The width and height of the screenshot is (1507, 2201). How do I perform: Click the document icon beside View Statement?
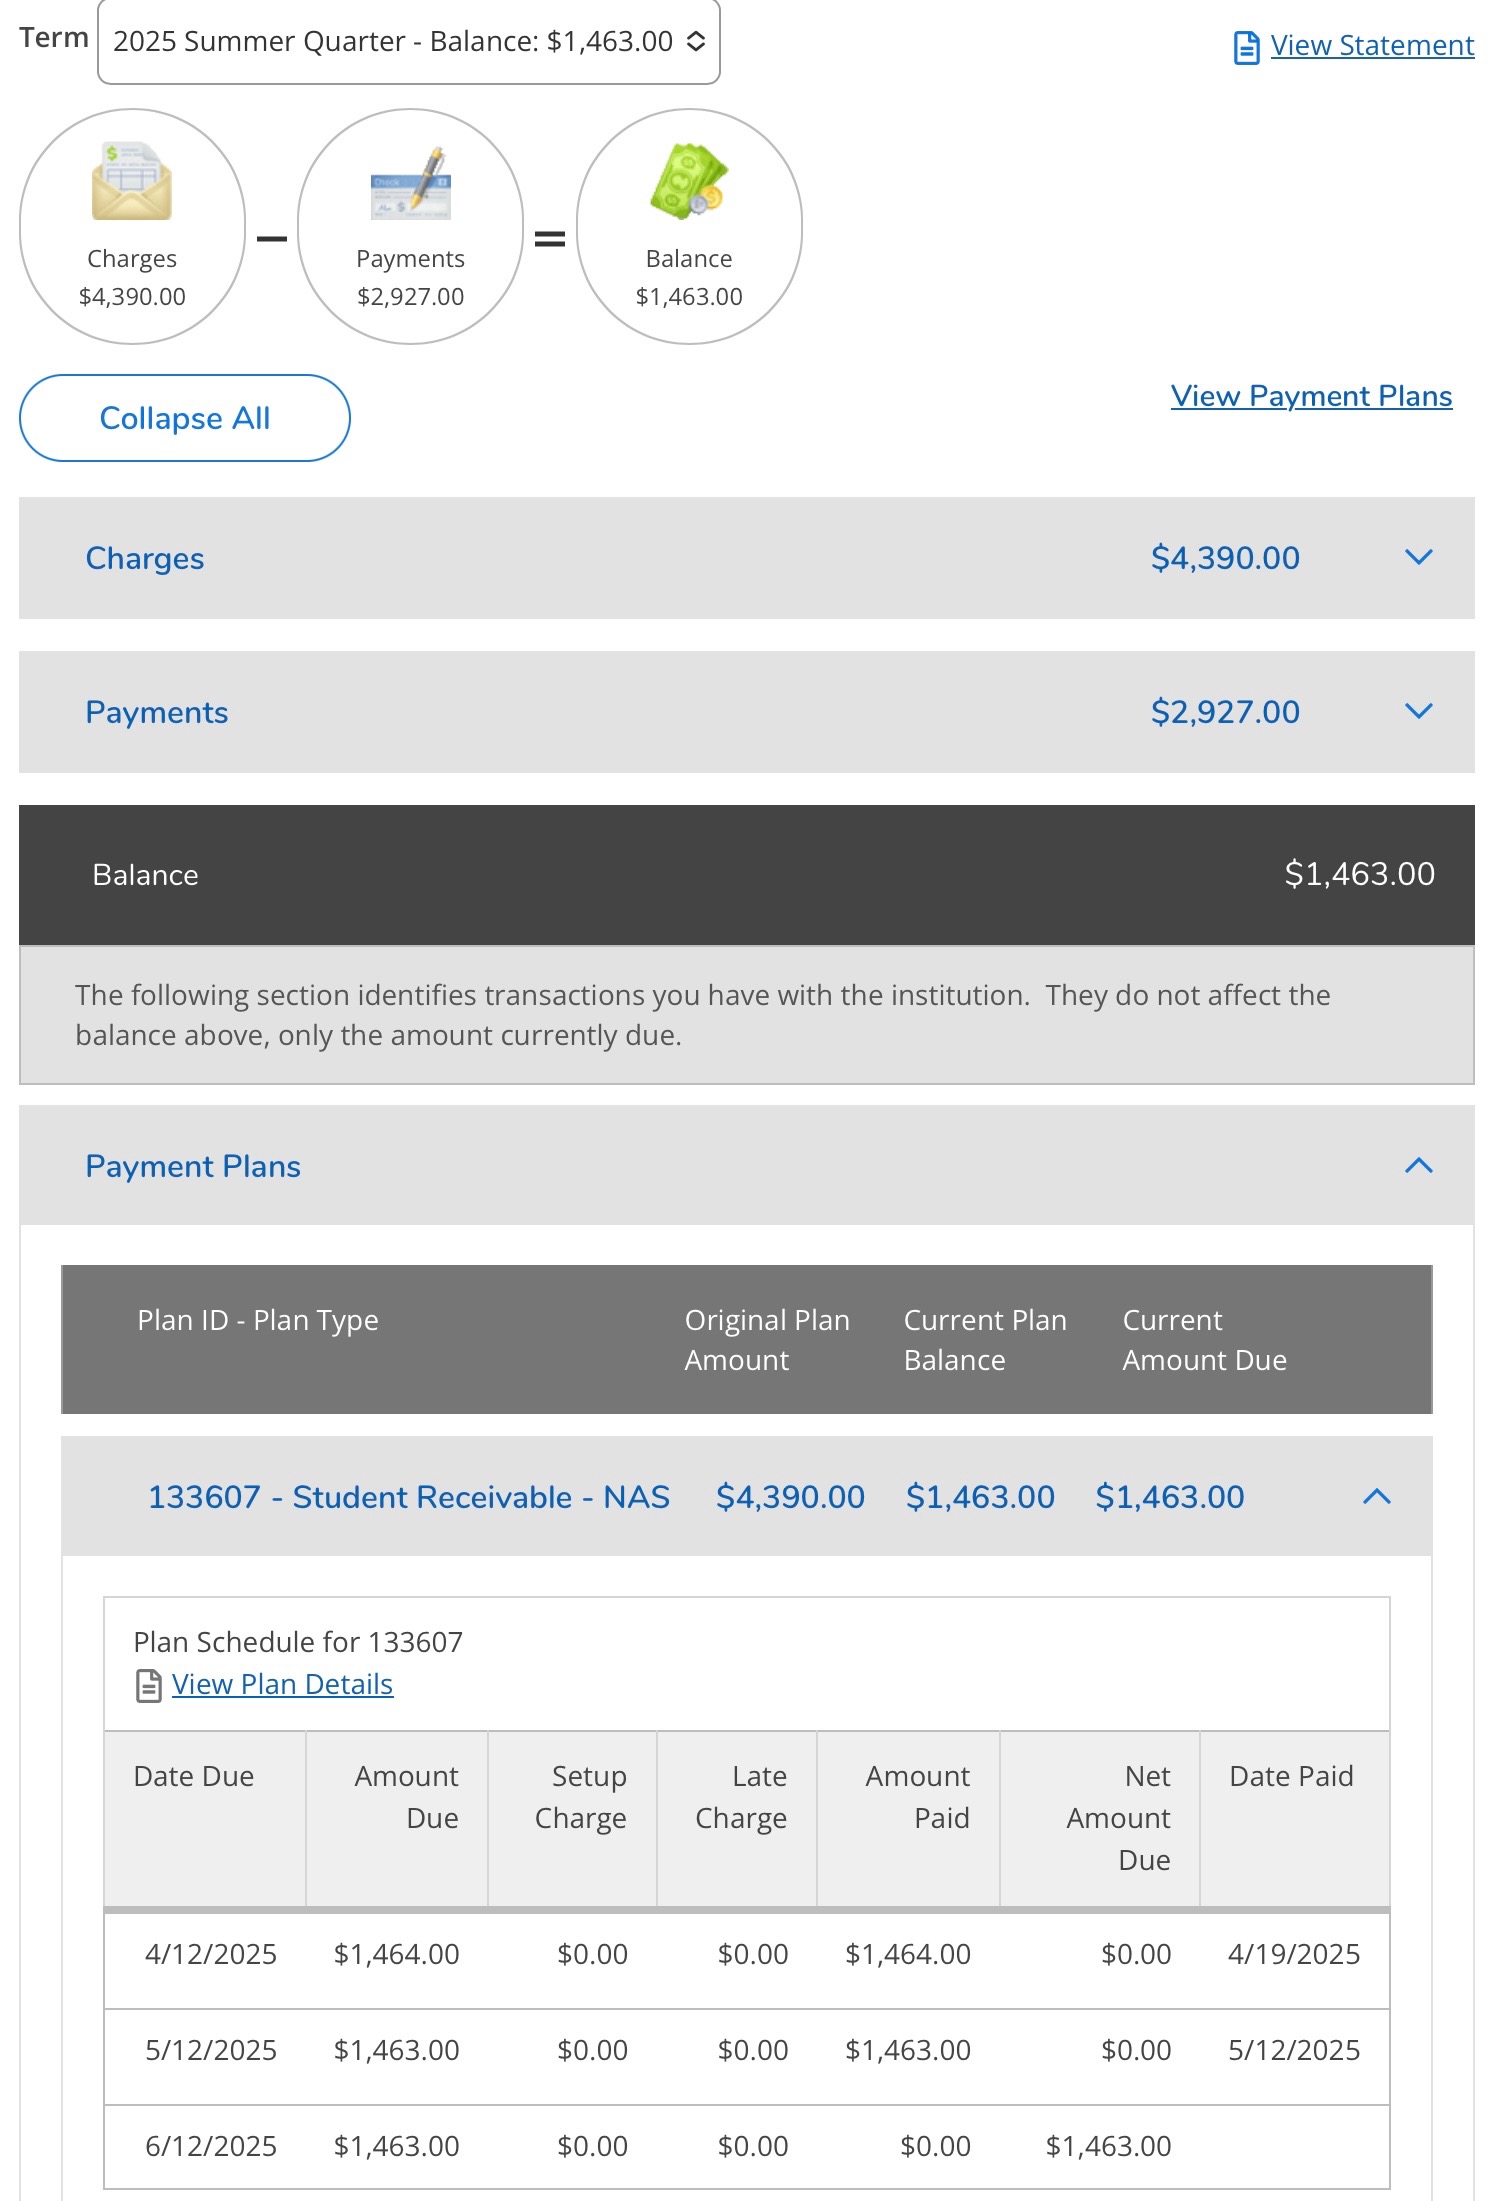click(x=1246, y=47)
